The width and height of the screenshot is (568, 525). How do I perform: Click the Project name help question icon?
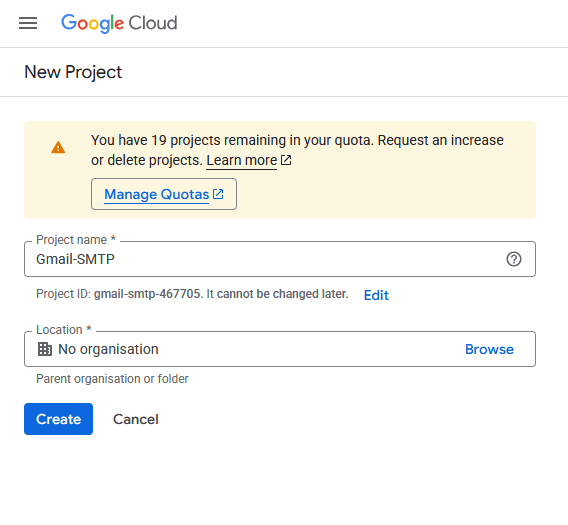point(514,259)
